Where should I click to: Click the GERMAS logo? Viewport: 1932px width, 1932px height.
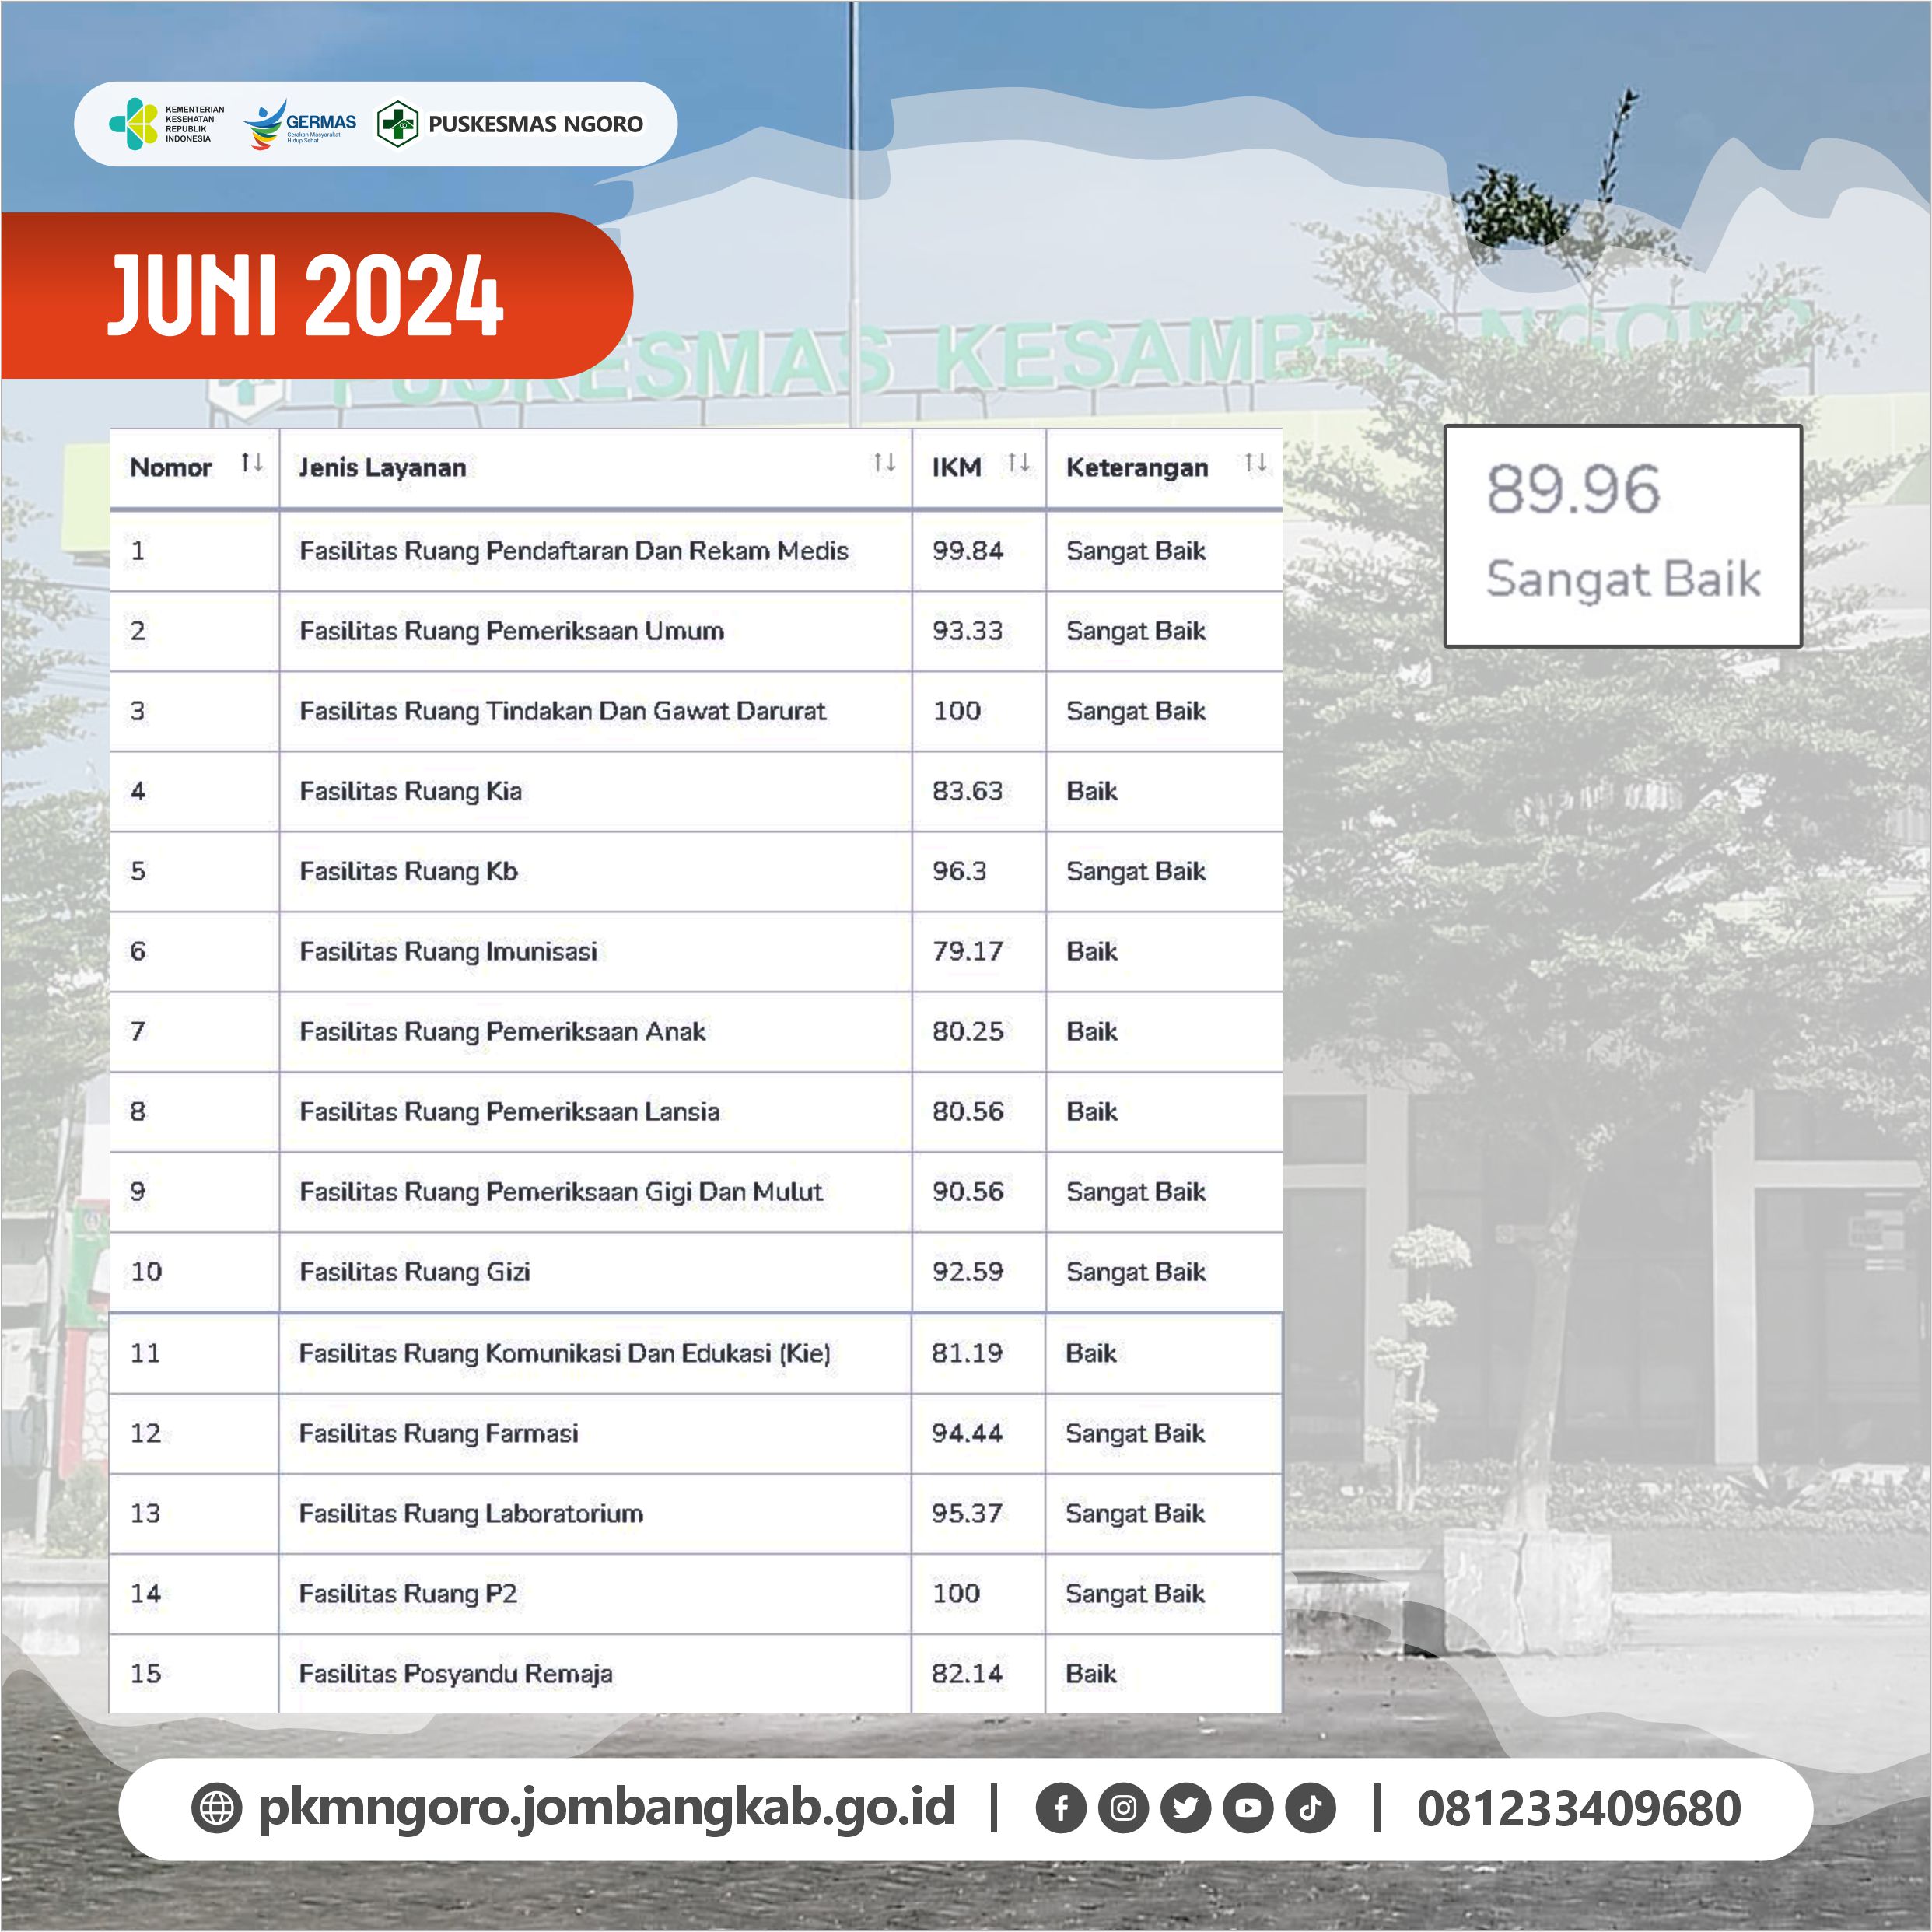tap(300, 124)
